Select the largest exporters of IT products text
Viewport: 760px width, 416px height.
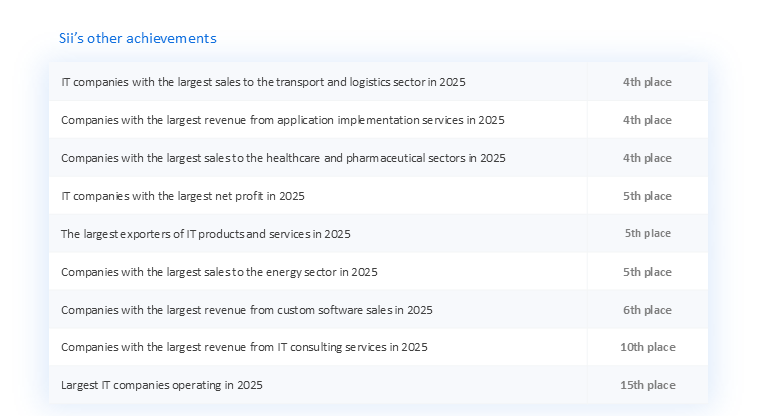point(206,234)
